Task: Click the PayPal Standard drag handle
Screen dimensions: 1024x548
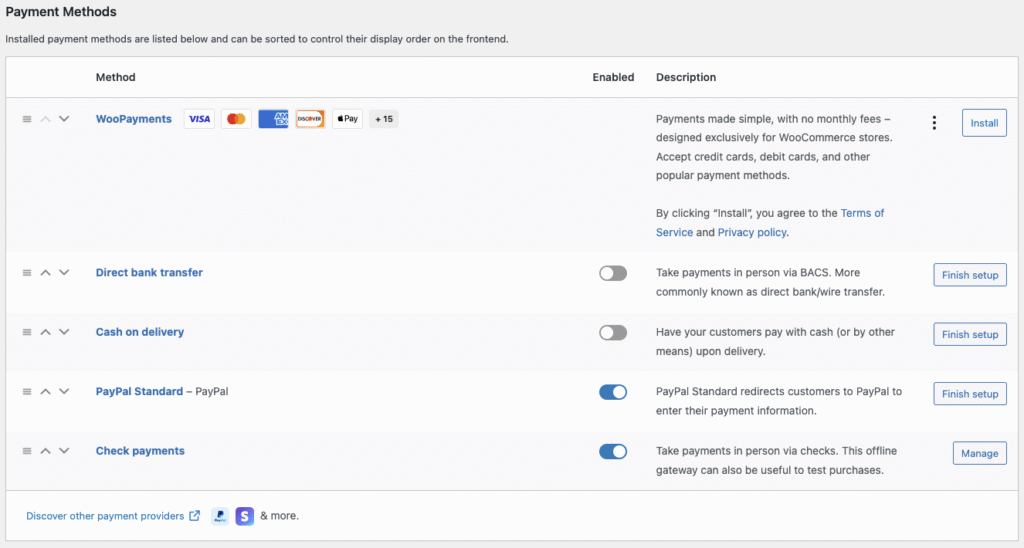Action: [x=27, y=391]
